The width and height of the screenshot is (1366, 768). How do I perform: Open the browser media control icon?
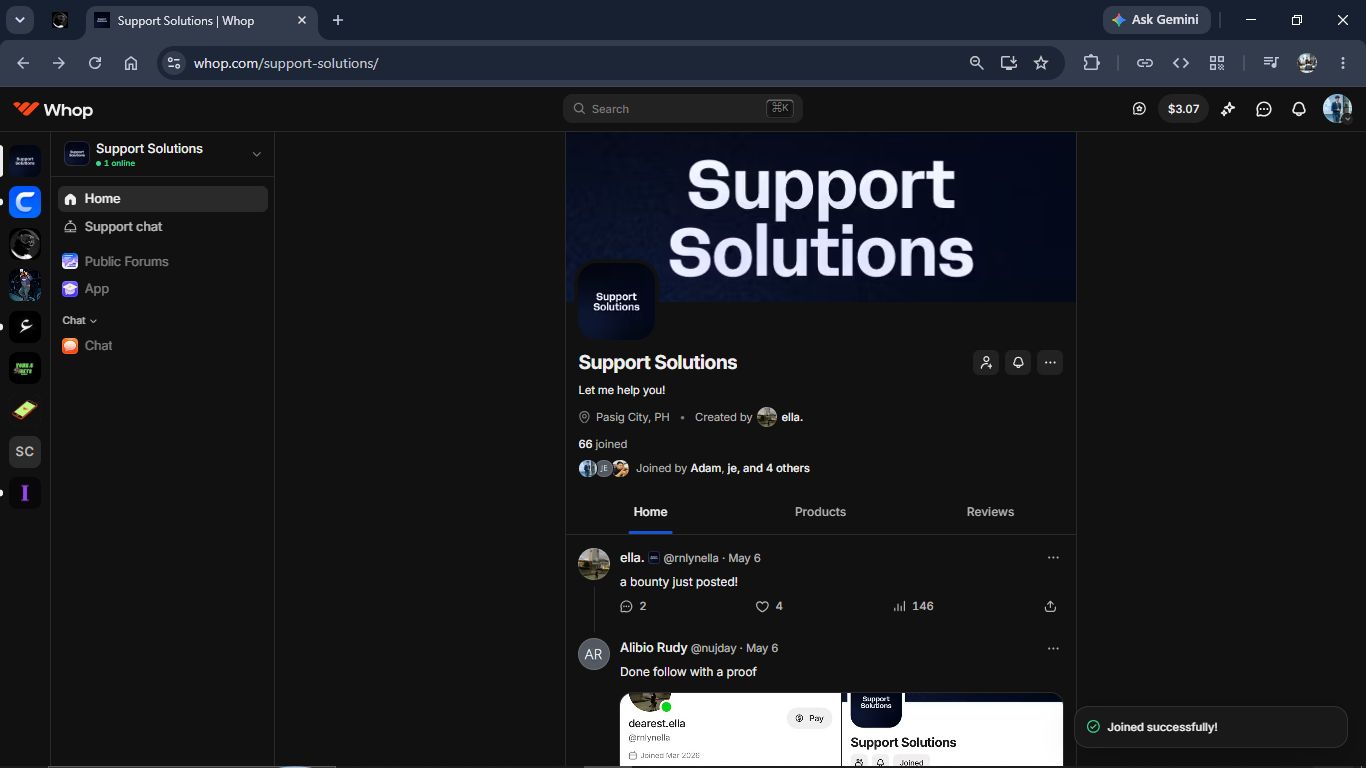click(1271, 63)
